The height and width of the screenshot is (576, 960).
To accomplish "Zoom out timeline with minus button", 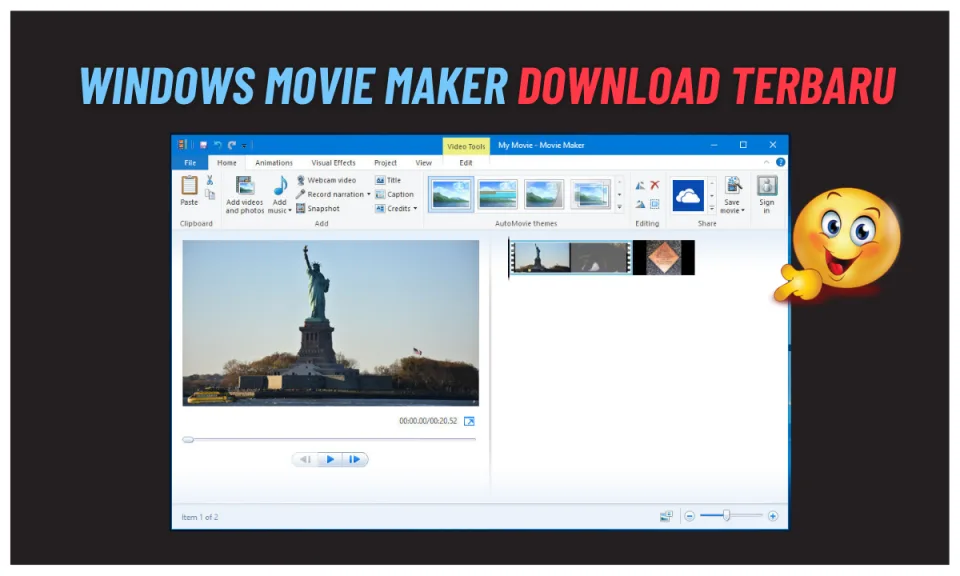I will click(x=689, y=516).
